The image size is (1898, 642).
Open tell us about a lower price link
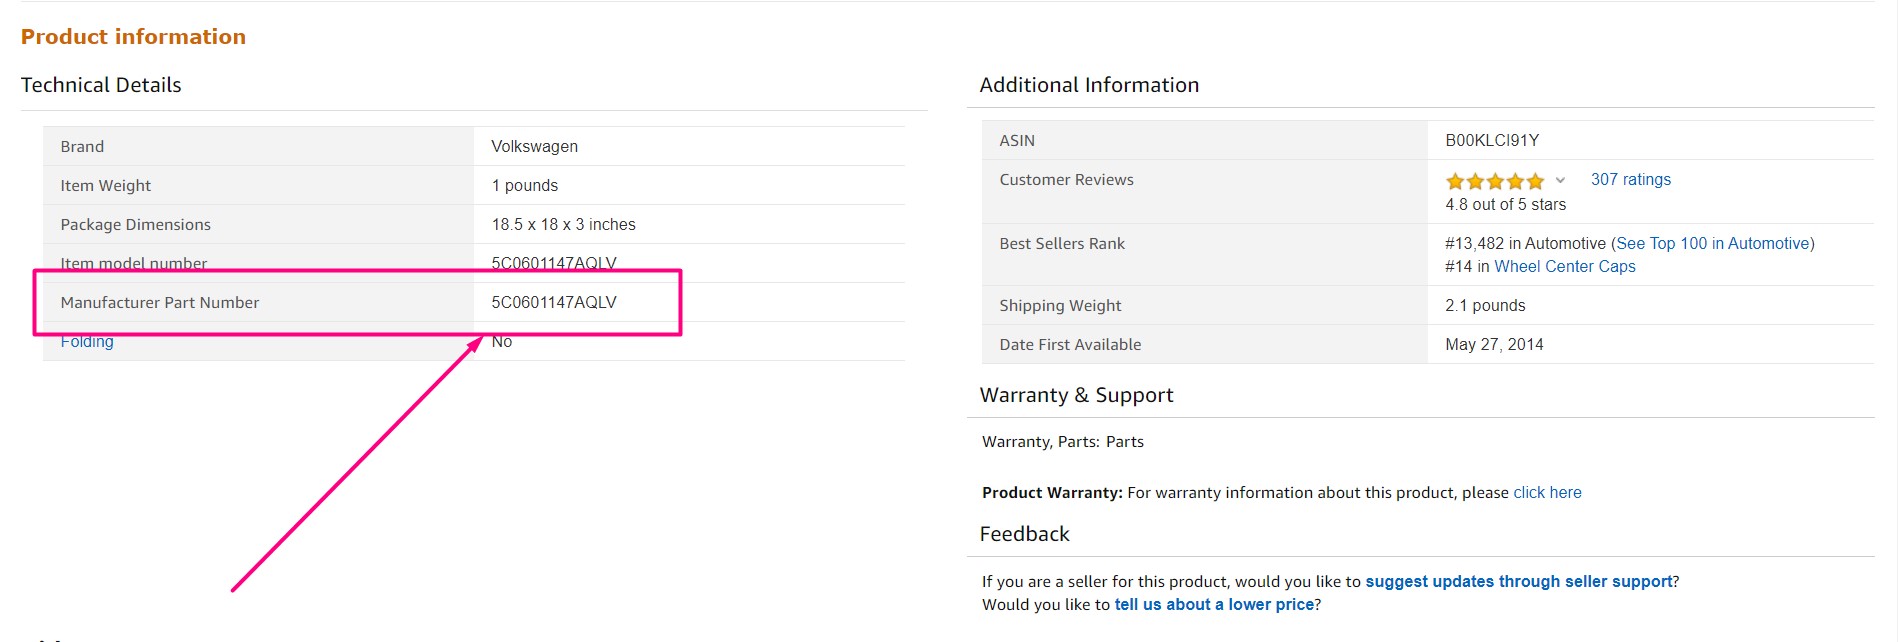[x=1214, y=605]
